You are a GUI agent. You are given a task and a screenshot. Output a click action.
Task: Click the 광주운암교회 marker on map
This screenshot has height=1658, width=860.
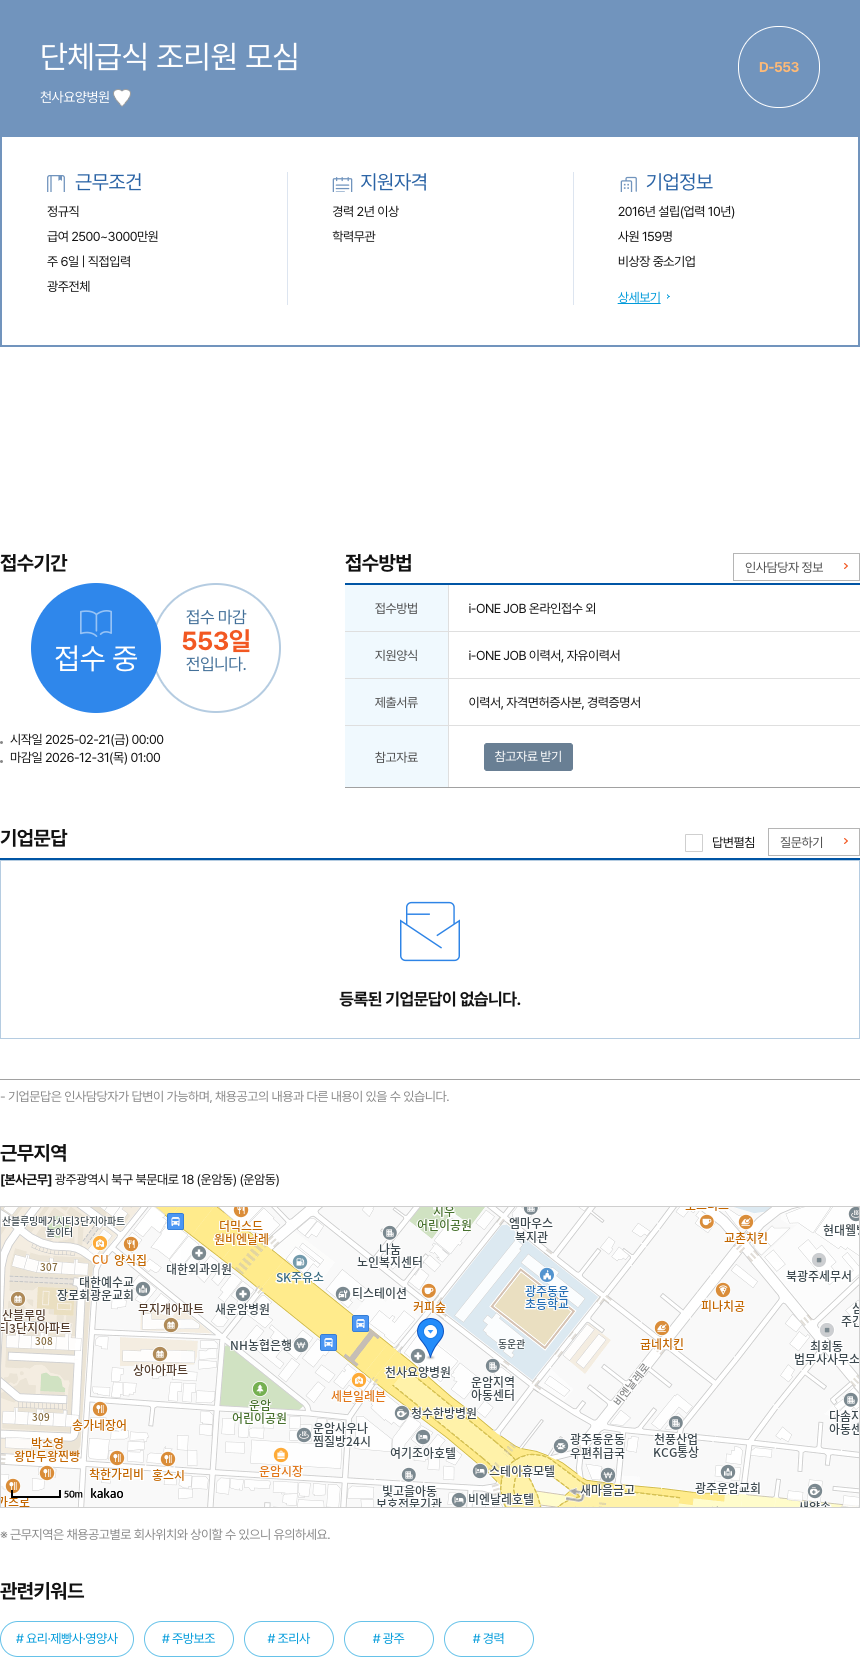(x=728, y=1472)
